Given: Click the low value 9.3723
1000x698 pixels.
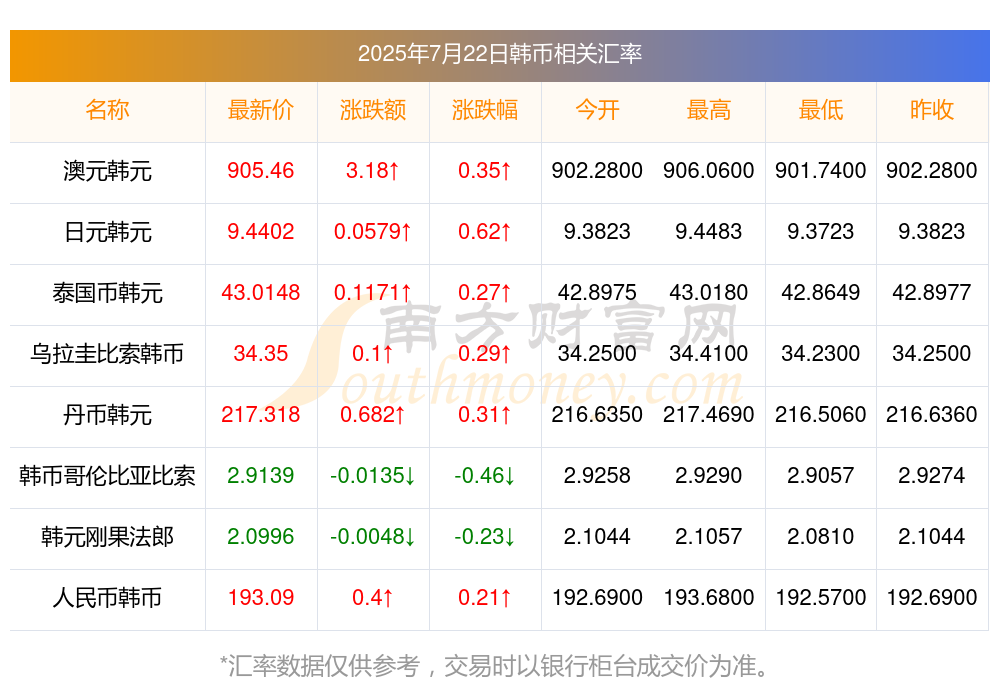Looking at the screenshot, I should point(821,231).
